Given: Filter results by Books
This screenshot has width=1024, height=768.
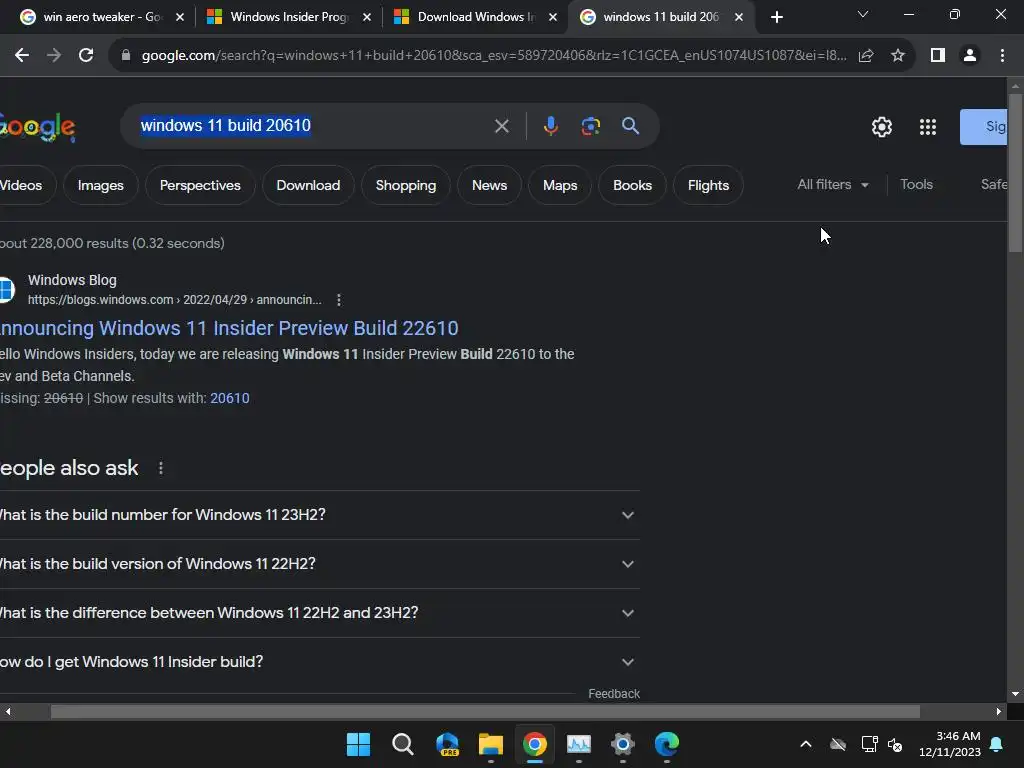Looking at the screenshot, I should coord(632,185).
